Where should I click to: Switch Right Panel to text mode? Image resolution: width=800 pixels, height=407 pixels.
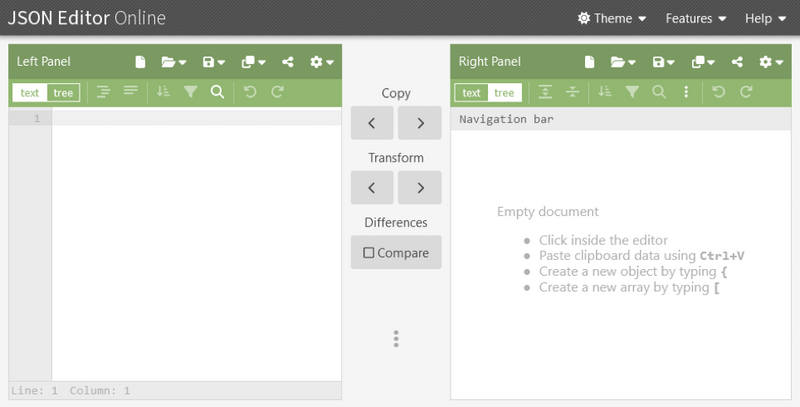click(471, 93)
